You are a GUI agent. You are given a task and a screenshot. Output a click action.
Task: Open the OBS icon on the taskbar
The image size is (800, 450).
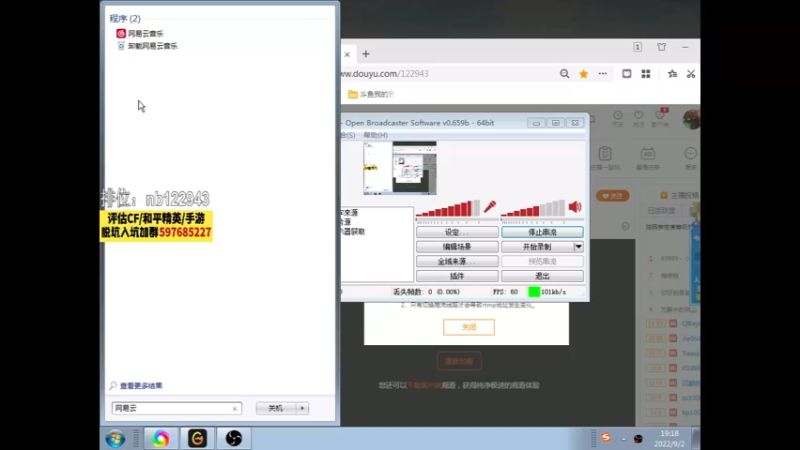(234, 438)
